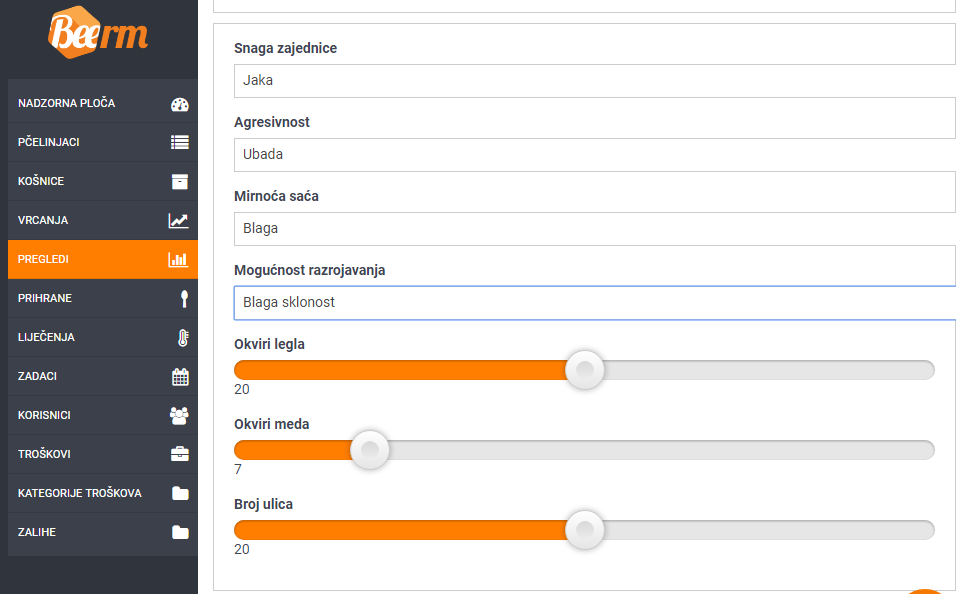Click the Prihrane spoon icon
Viewport: 956px width, 594px height.
(184, 299)
